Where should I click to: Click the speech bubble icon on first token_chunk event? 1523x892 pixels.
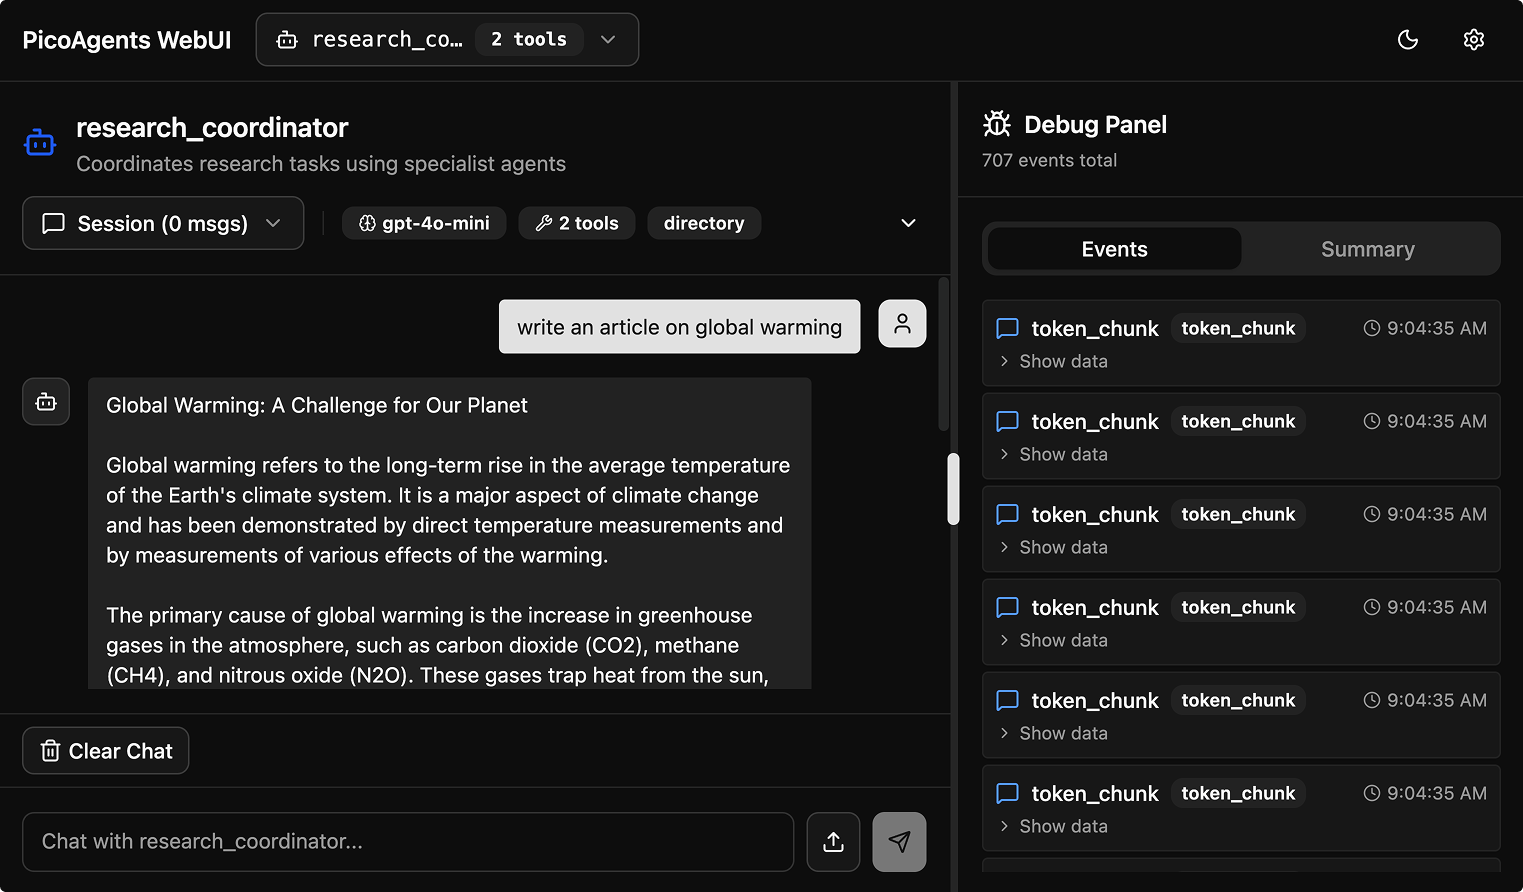(1007, 328)
